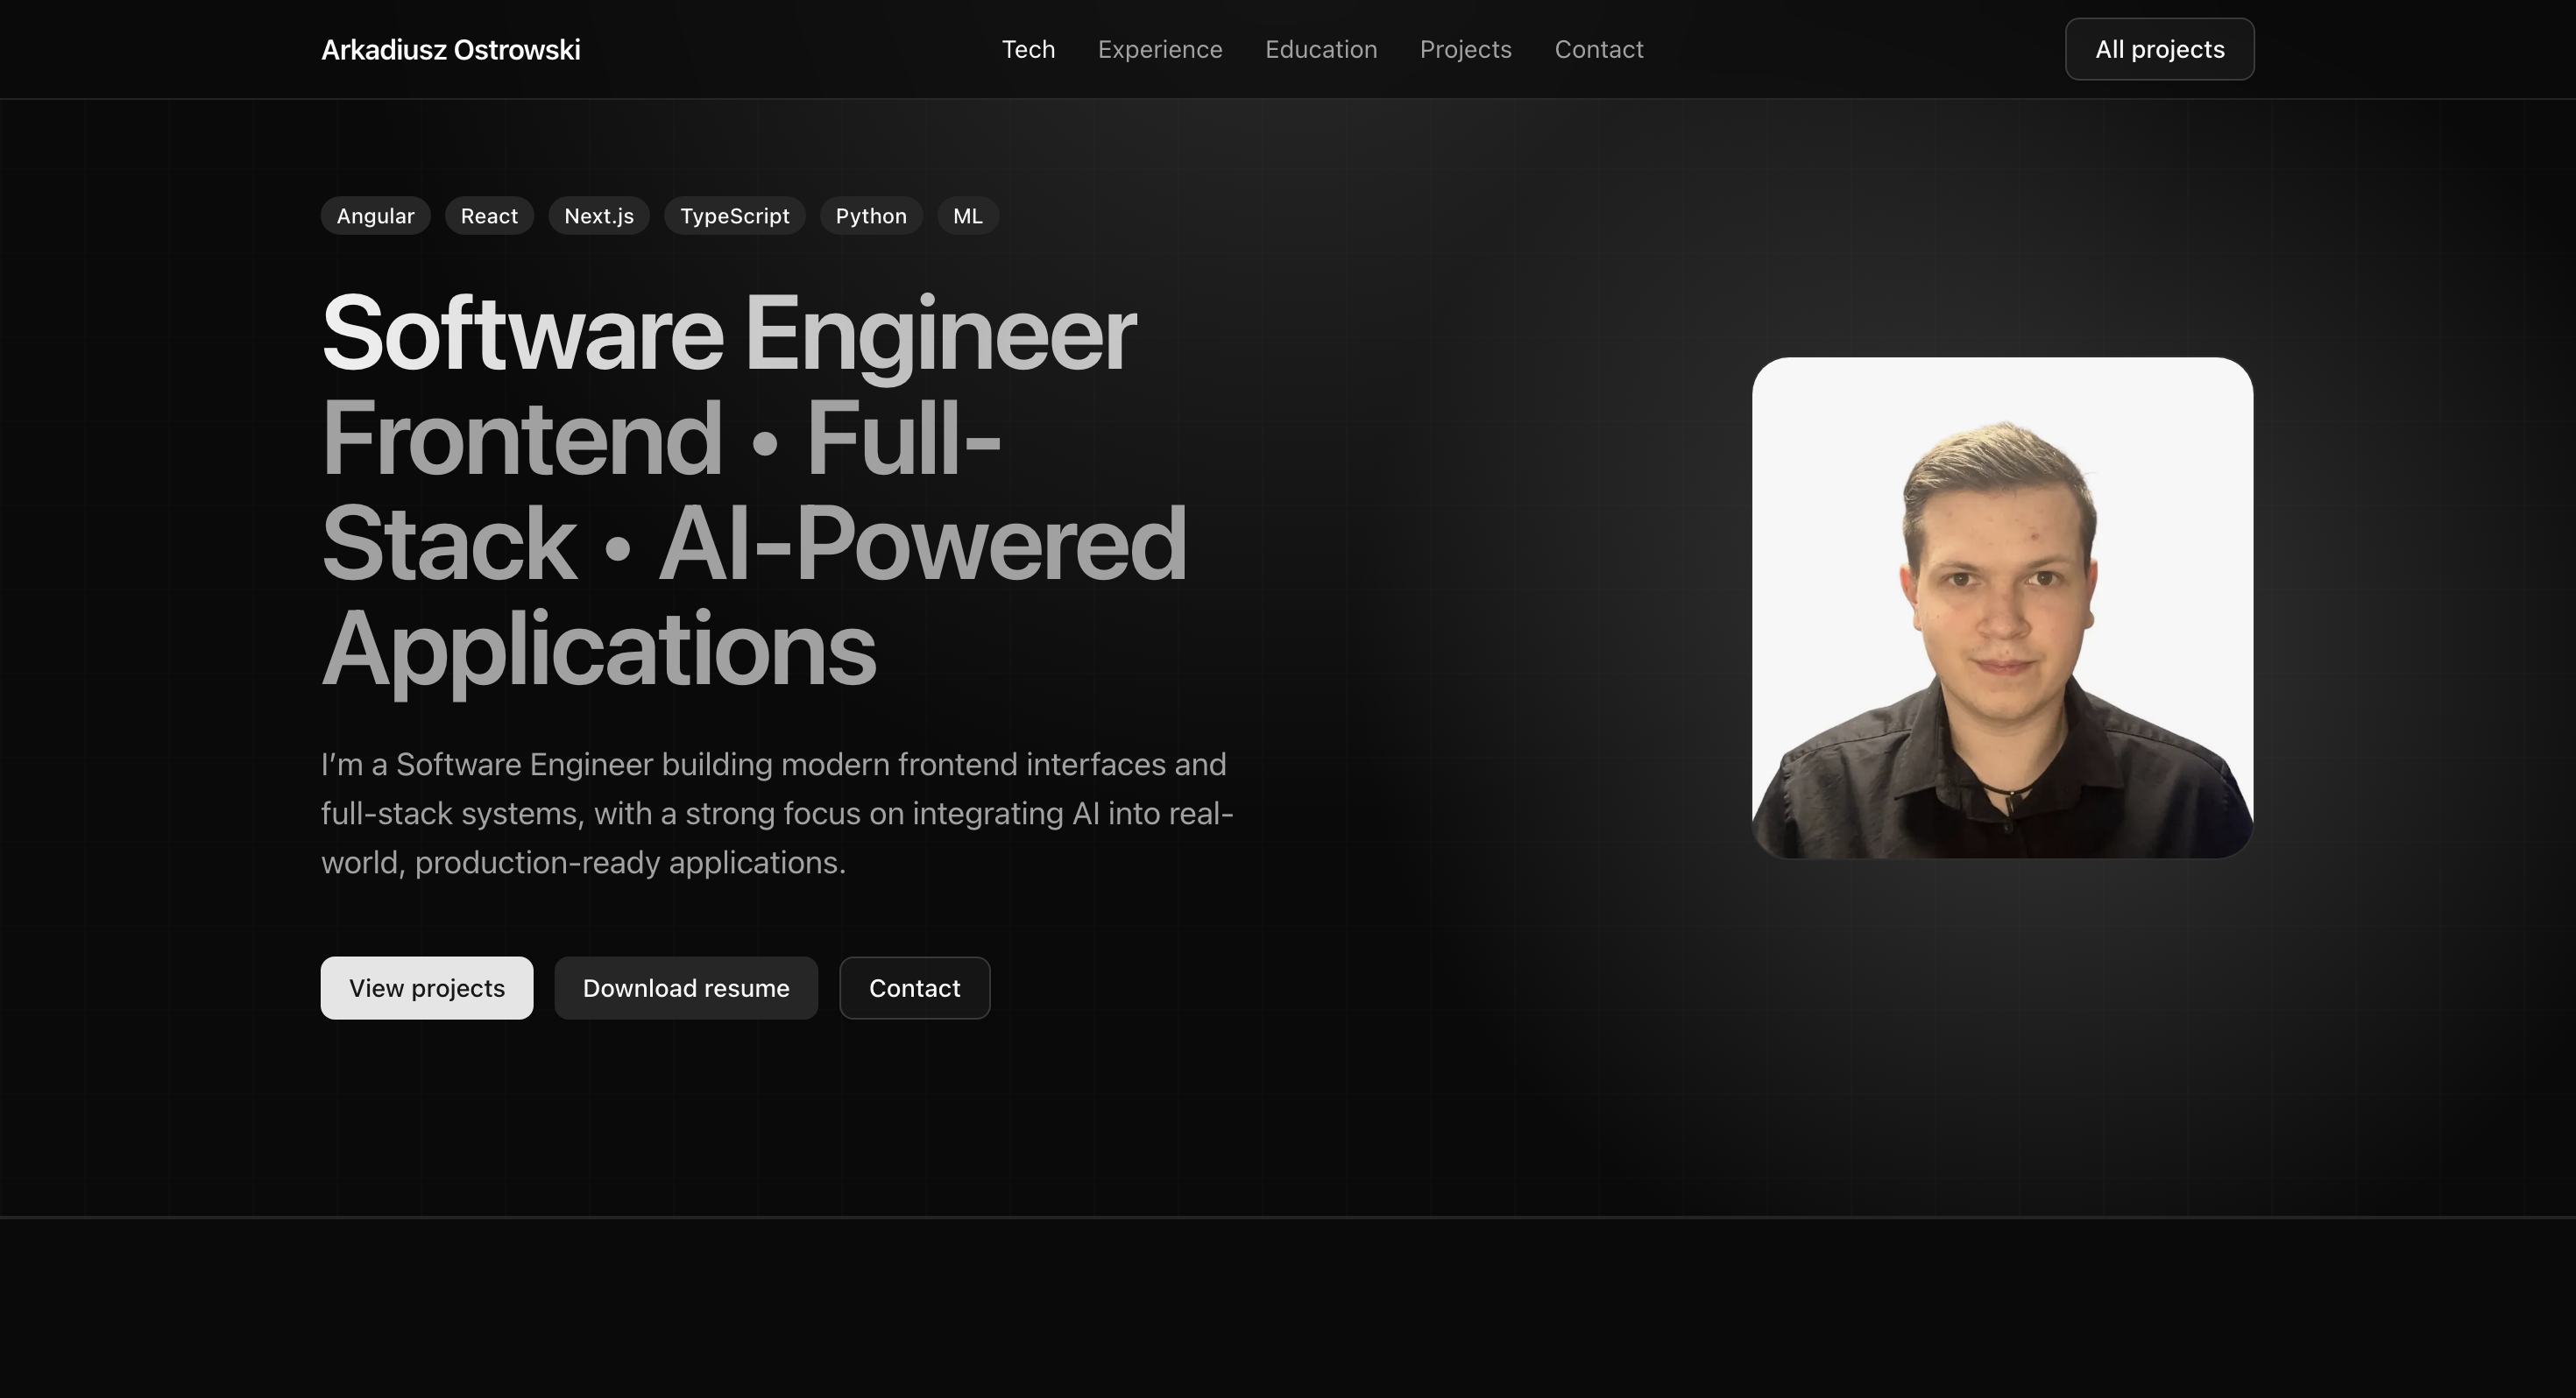Screen dimensions: 2576x1398
Task: Jump to Projects in the navbar
Action: click(1465, 49)
